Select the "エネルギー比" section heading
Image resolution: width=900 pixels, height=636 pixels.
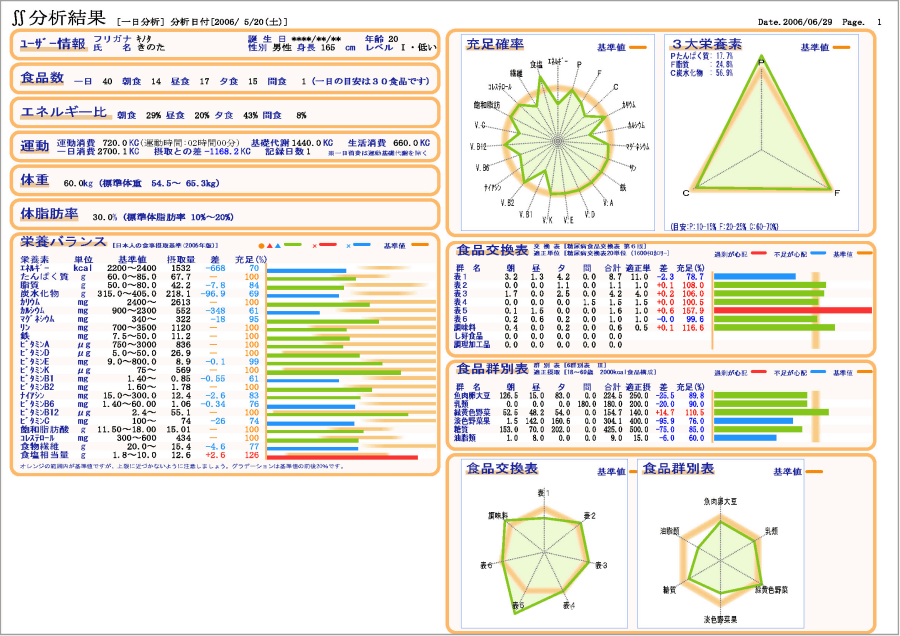coord(64,112)
